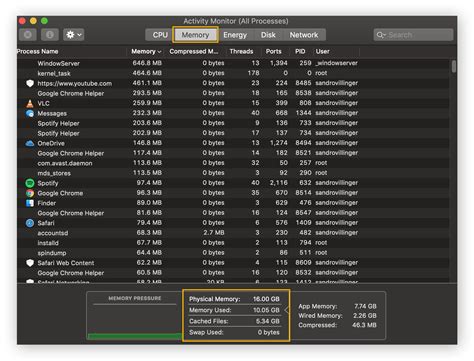The width and height of the screenshot is (474, 361).
Task: Select Spotify Helper using 203.6 MB
Action: 58,123
